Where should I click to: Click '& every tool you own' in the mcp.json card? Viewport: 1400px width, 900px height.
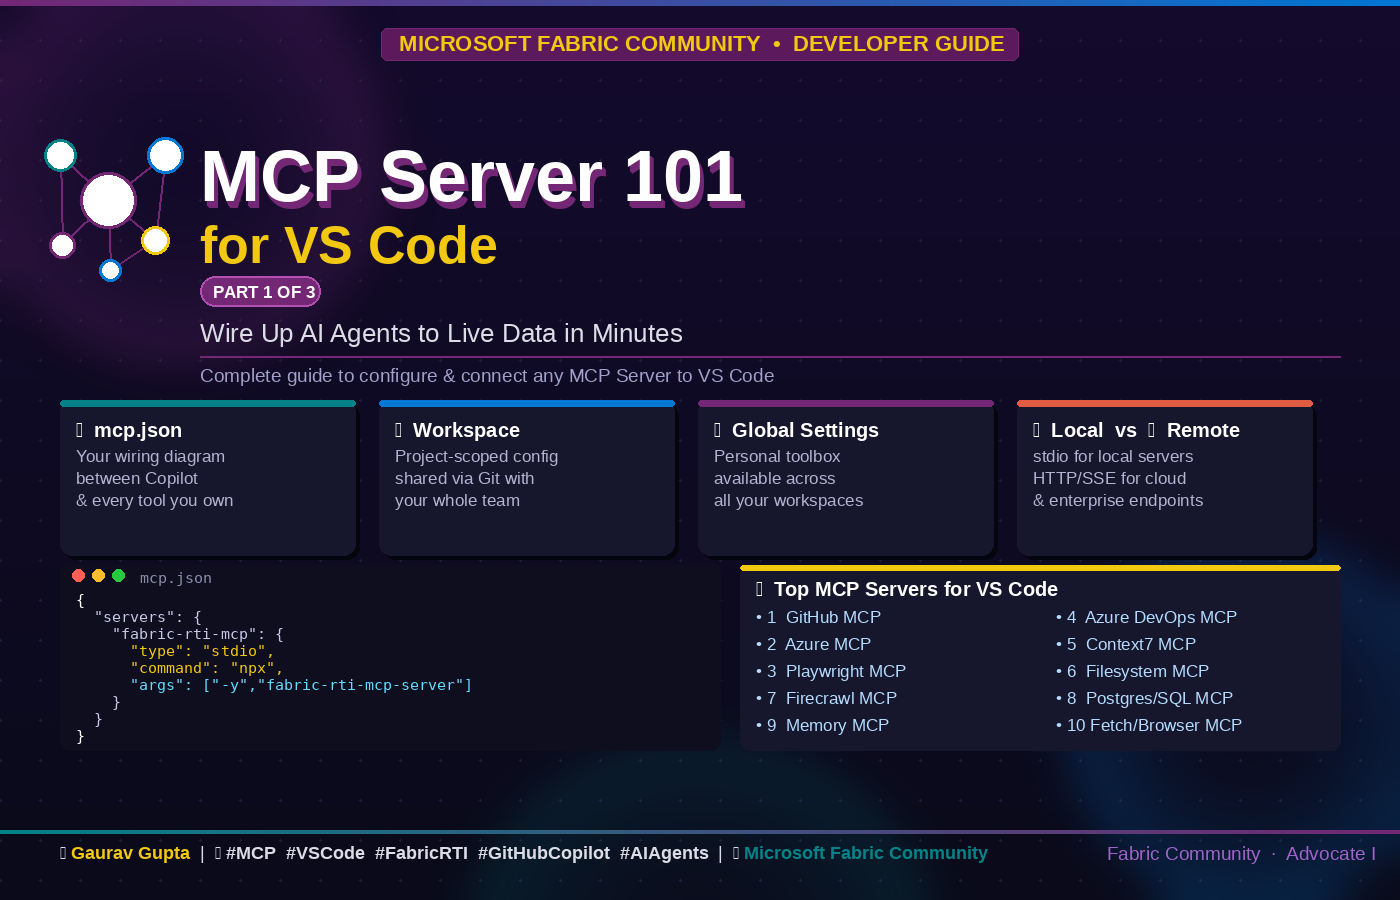154,500
